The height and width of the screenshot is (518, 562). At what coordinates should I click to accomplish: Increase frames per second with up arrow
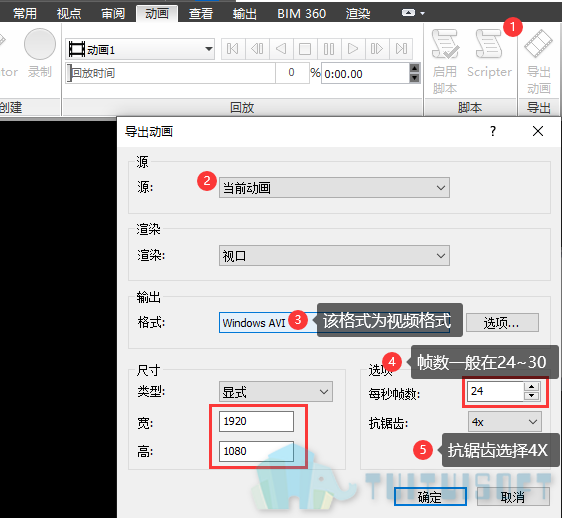[532, 386]
